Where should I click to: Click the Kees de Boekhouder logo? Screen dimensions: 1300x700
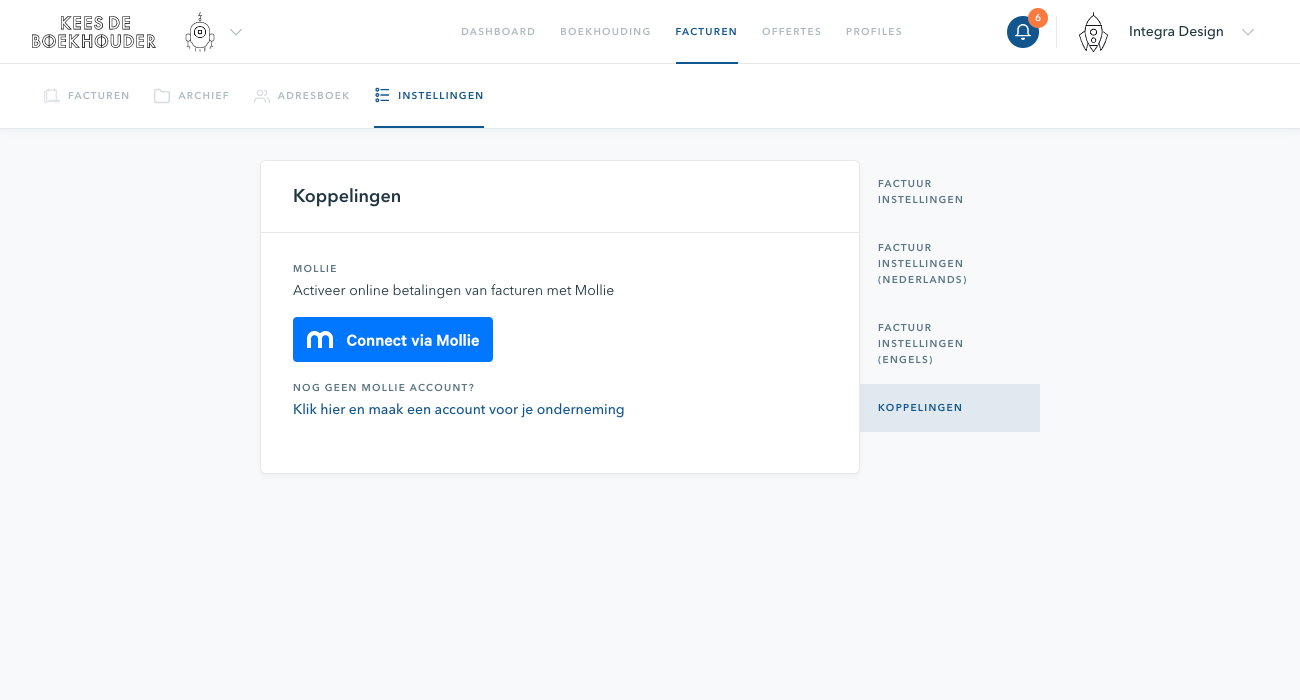click(x=94, y=31)
